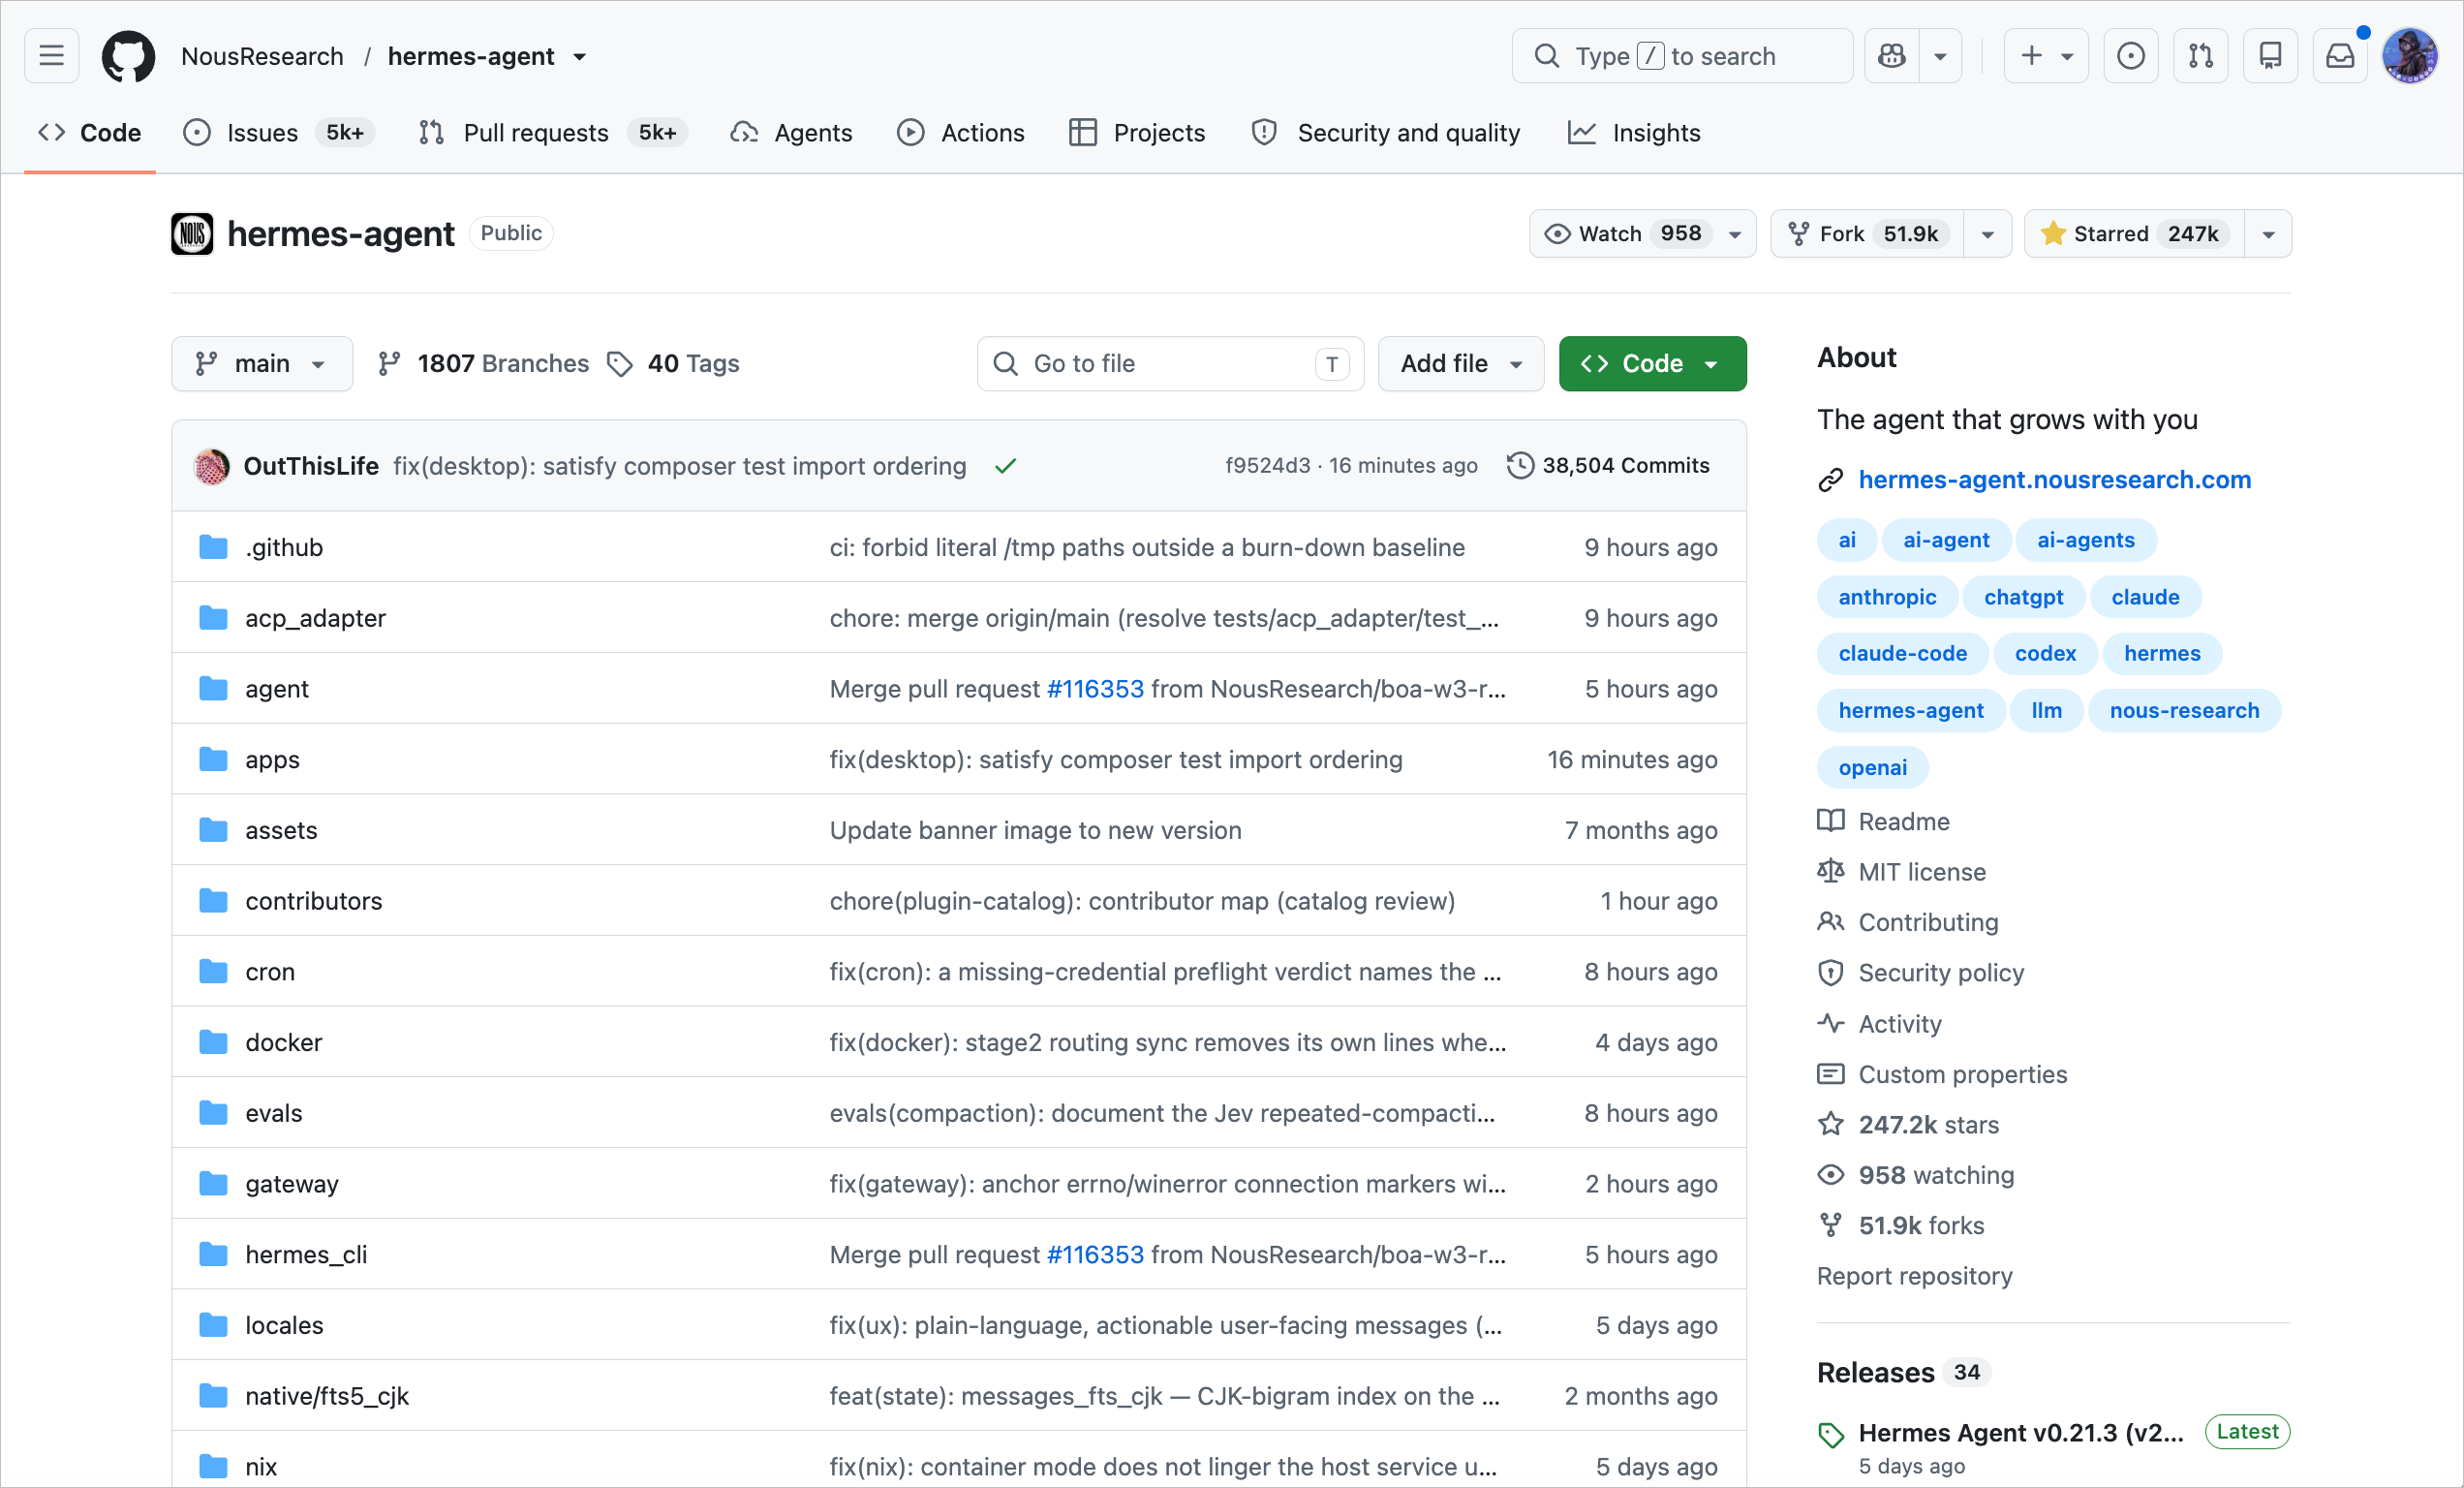The height and width of the screenshot is (1488, 2464).
Task: Open the Agents tab
Action: [x=792, y=133]
